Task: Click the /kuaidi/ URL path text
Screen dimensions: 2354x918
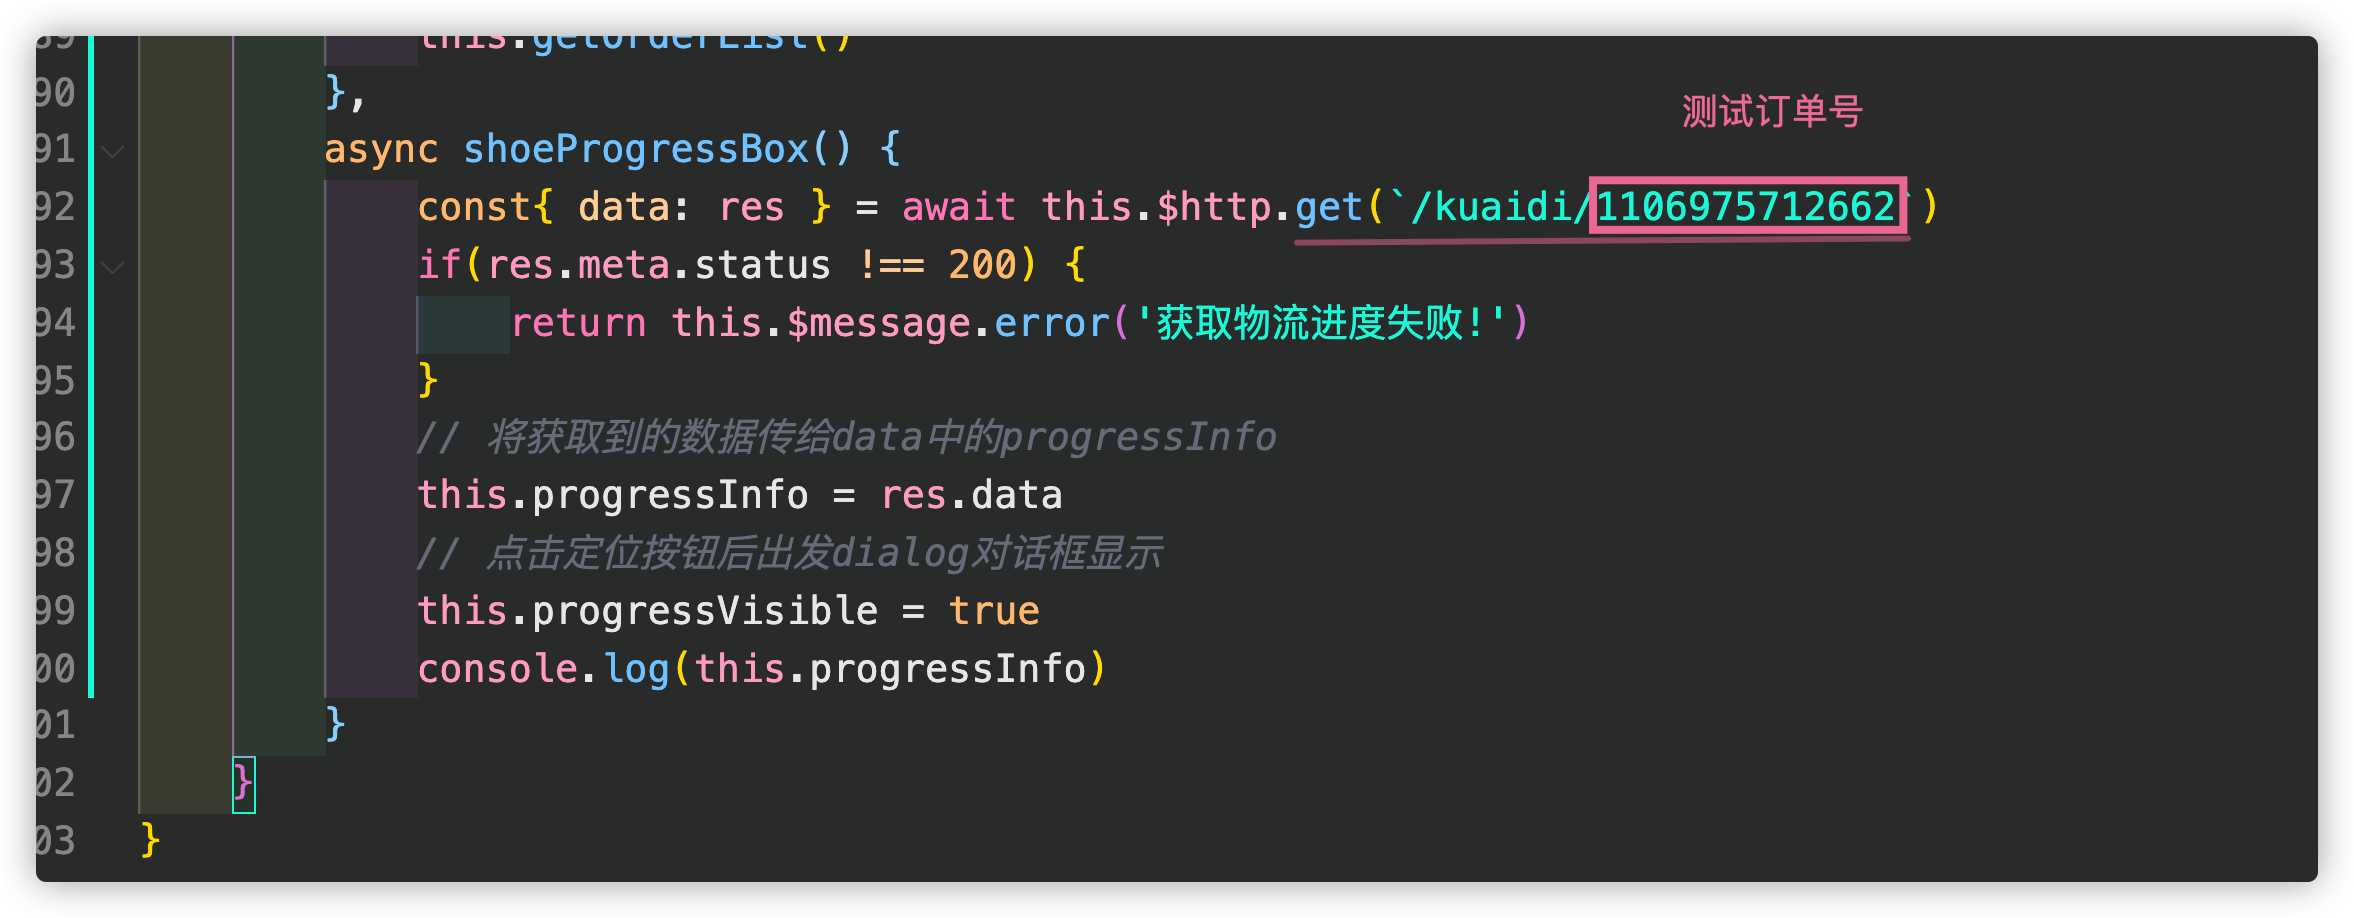Action: tap(1500, 207)
